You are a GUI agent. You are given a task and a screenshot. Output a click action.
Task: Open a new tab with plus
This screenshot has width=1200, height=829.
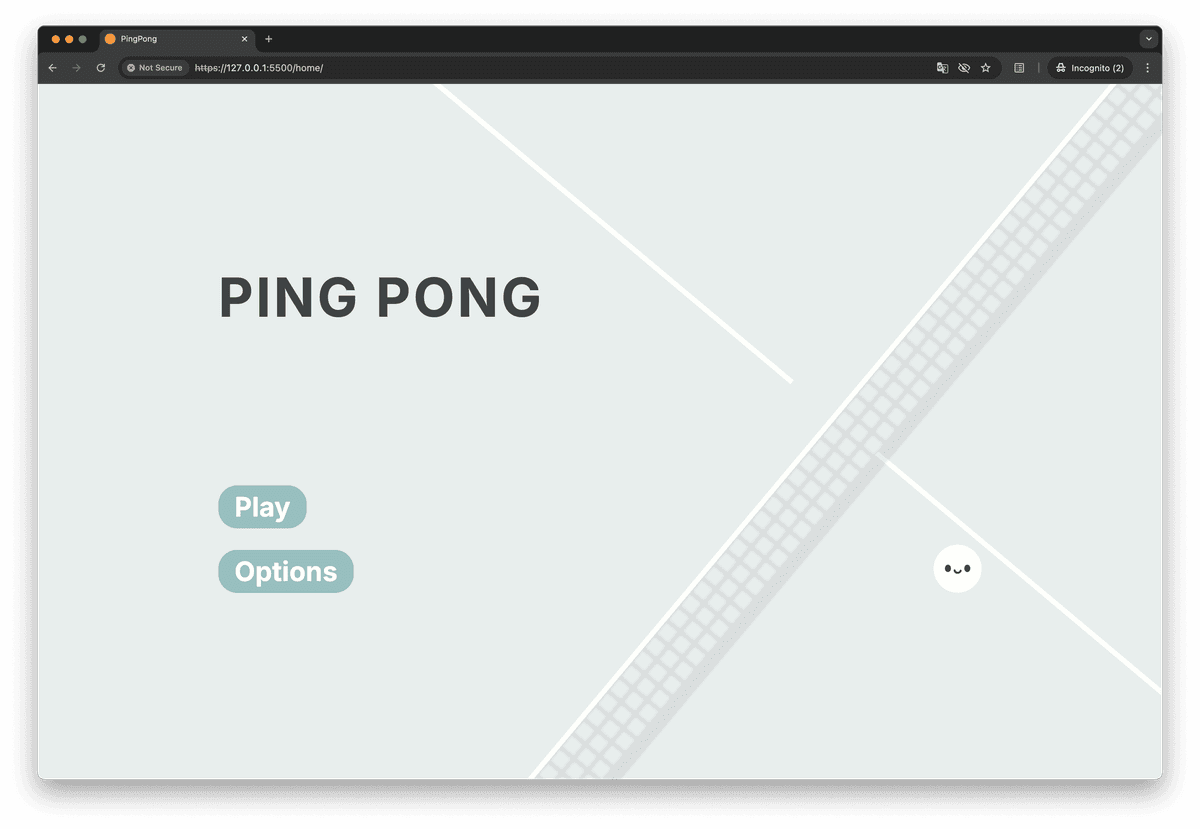click(268, 39)
